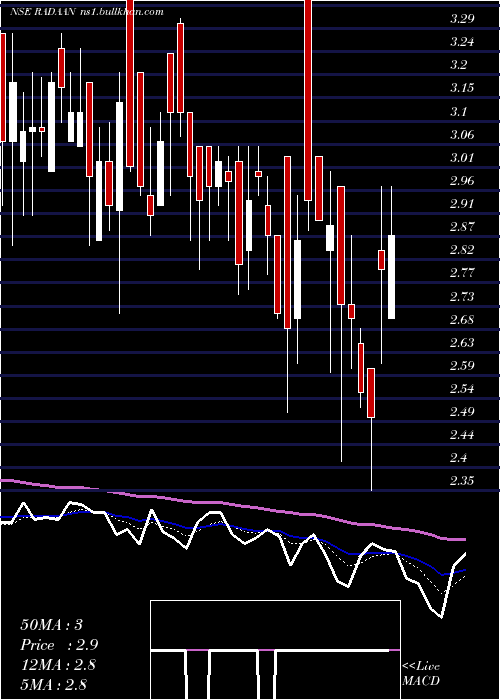Click the last white candlestick on the right
The height and width of the screenshot is (700, 500).
tap(392, 277)
